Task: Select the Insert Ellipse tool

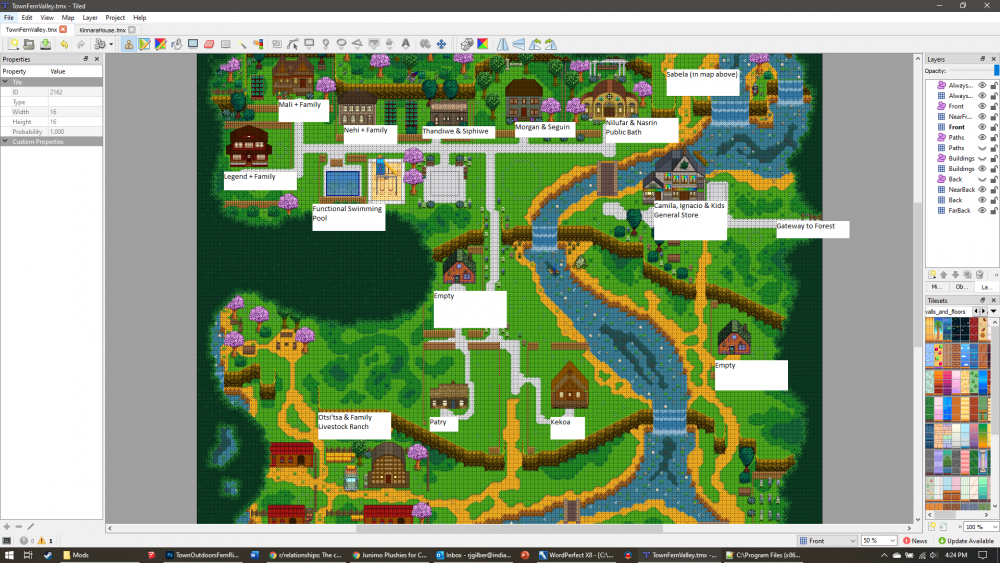Action: (341, 44)
